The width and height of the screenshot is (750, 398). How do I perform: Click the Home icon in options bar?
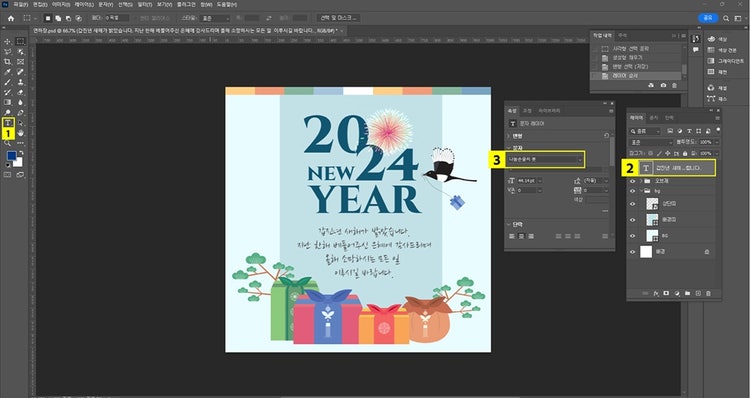(x=11, y=18)
